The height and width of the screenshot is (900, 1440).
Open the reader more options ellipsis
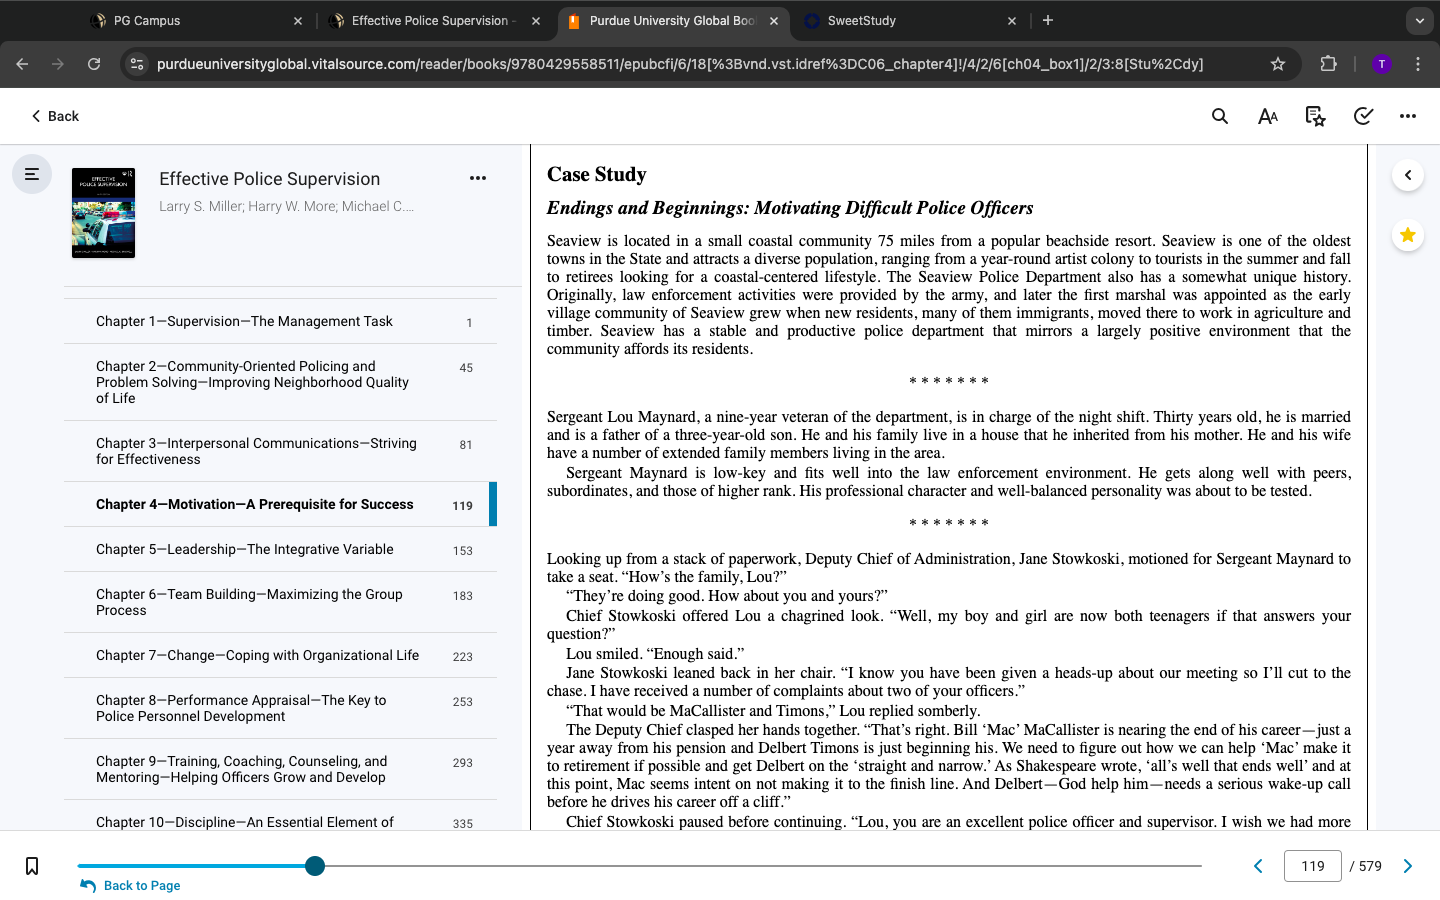click(1408, 116)
